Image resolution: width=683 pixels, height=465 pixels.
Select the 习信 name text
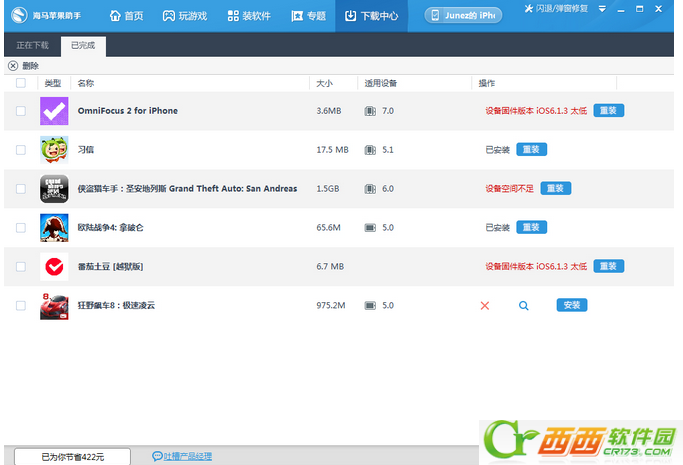point(86,150)
